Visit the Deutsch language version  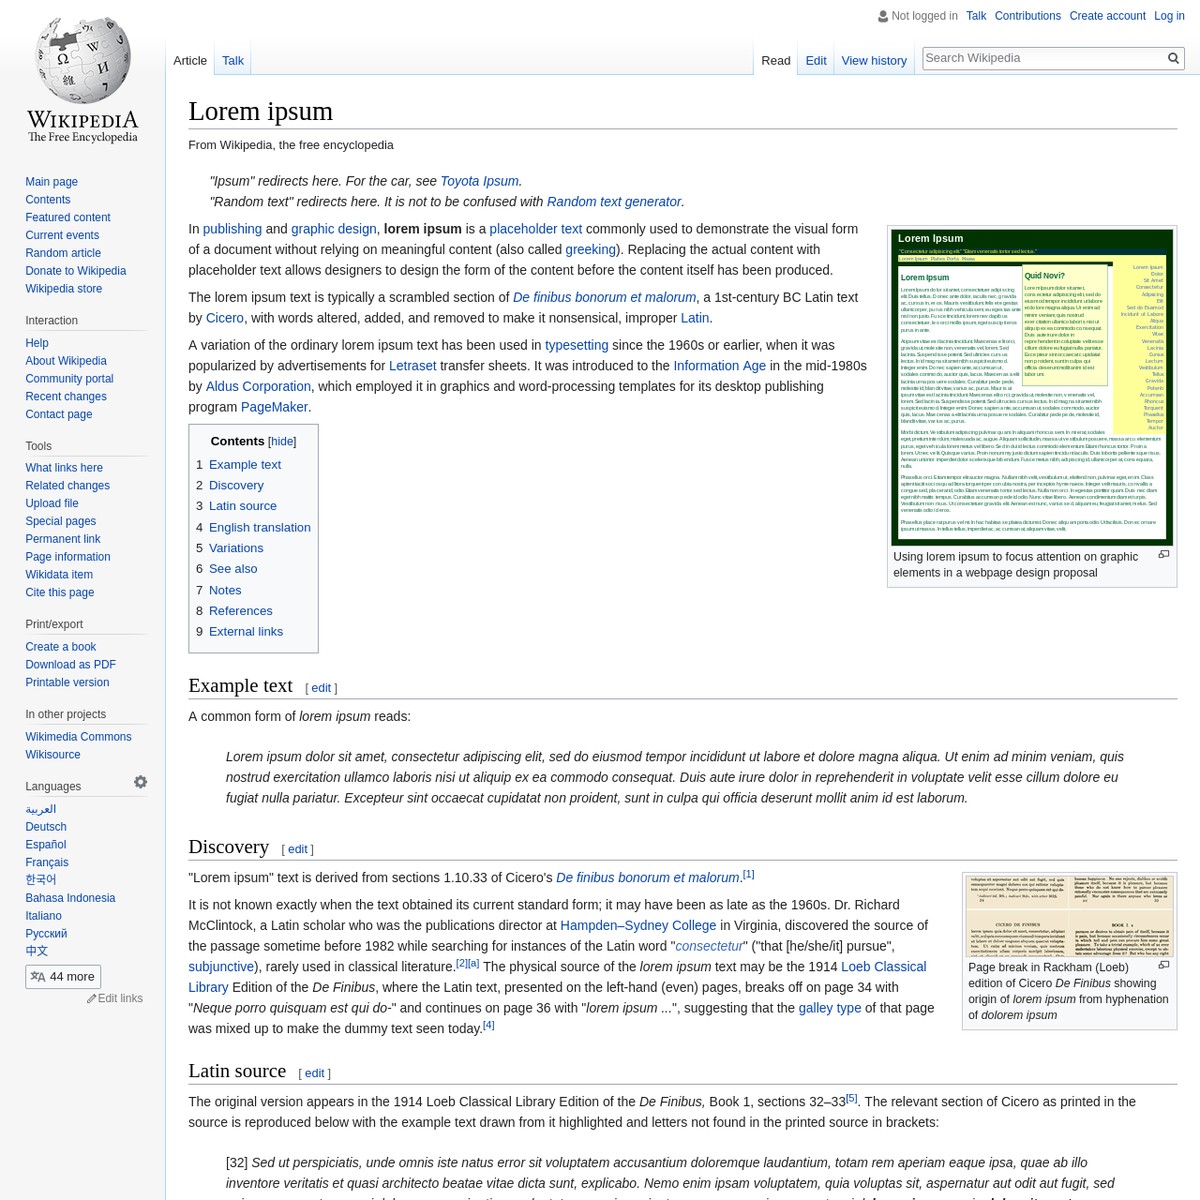coord(45,827)
